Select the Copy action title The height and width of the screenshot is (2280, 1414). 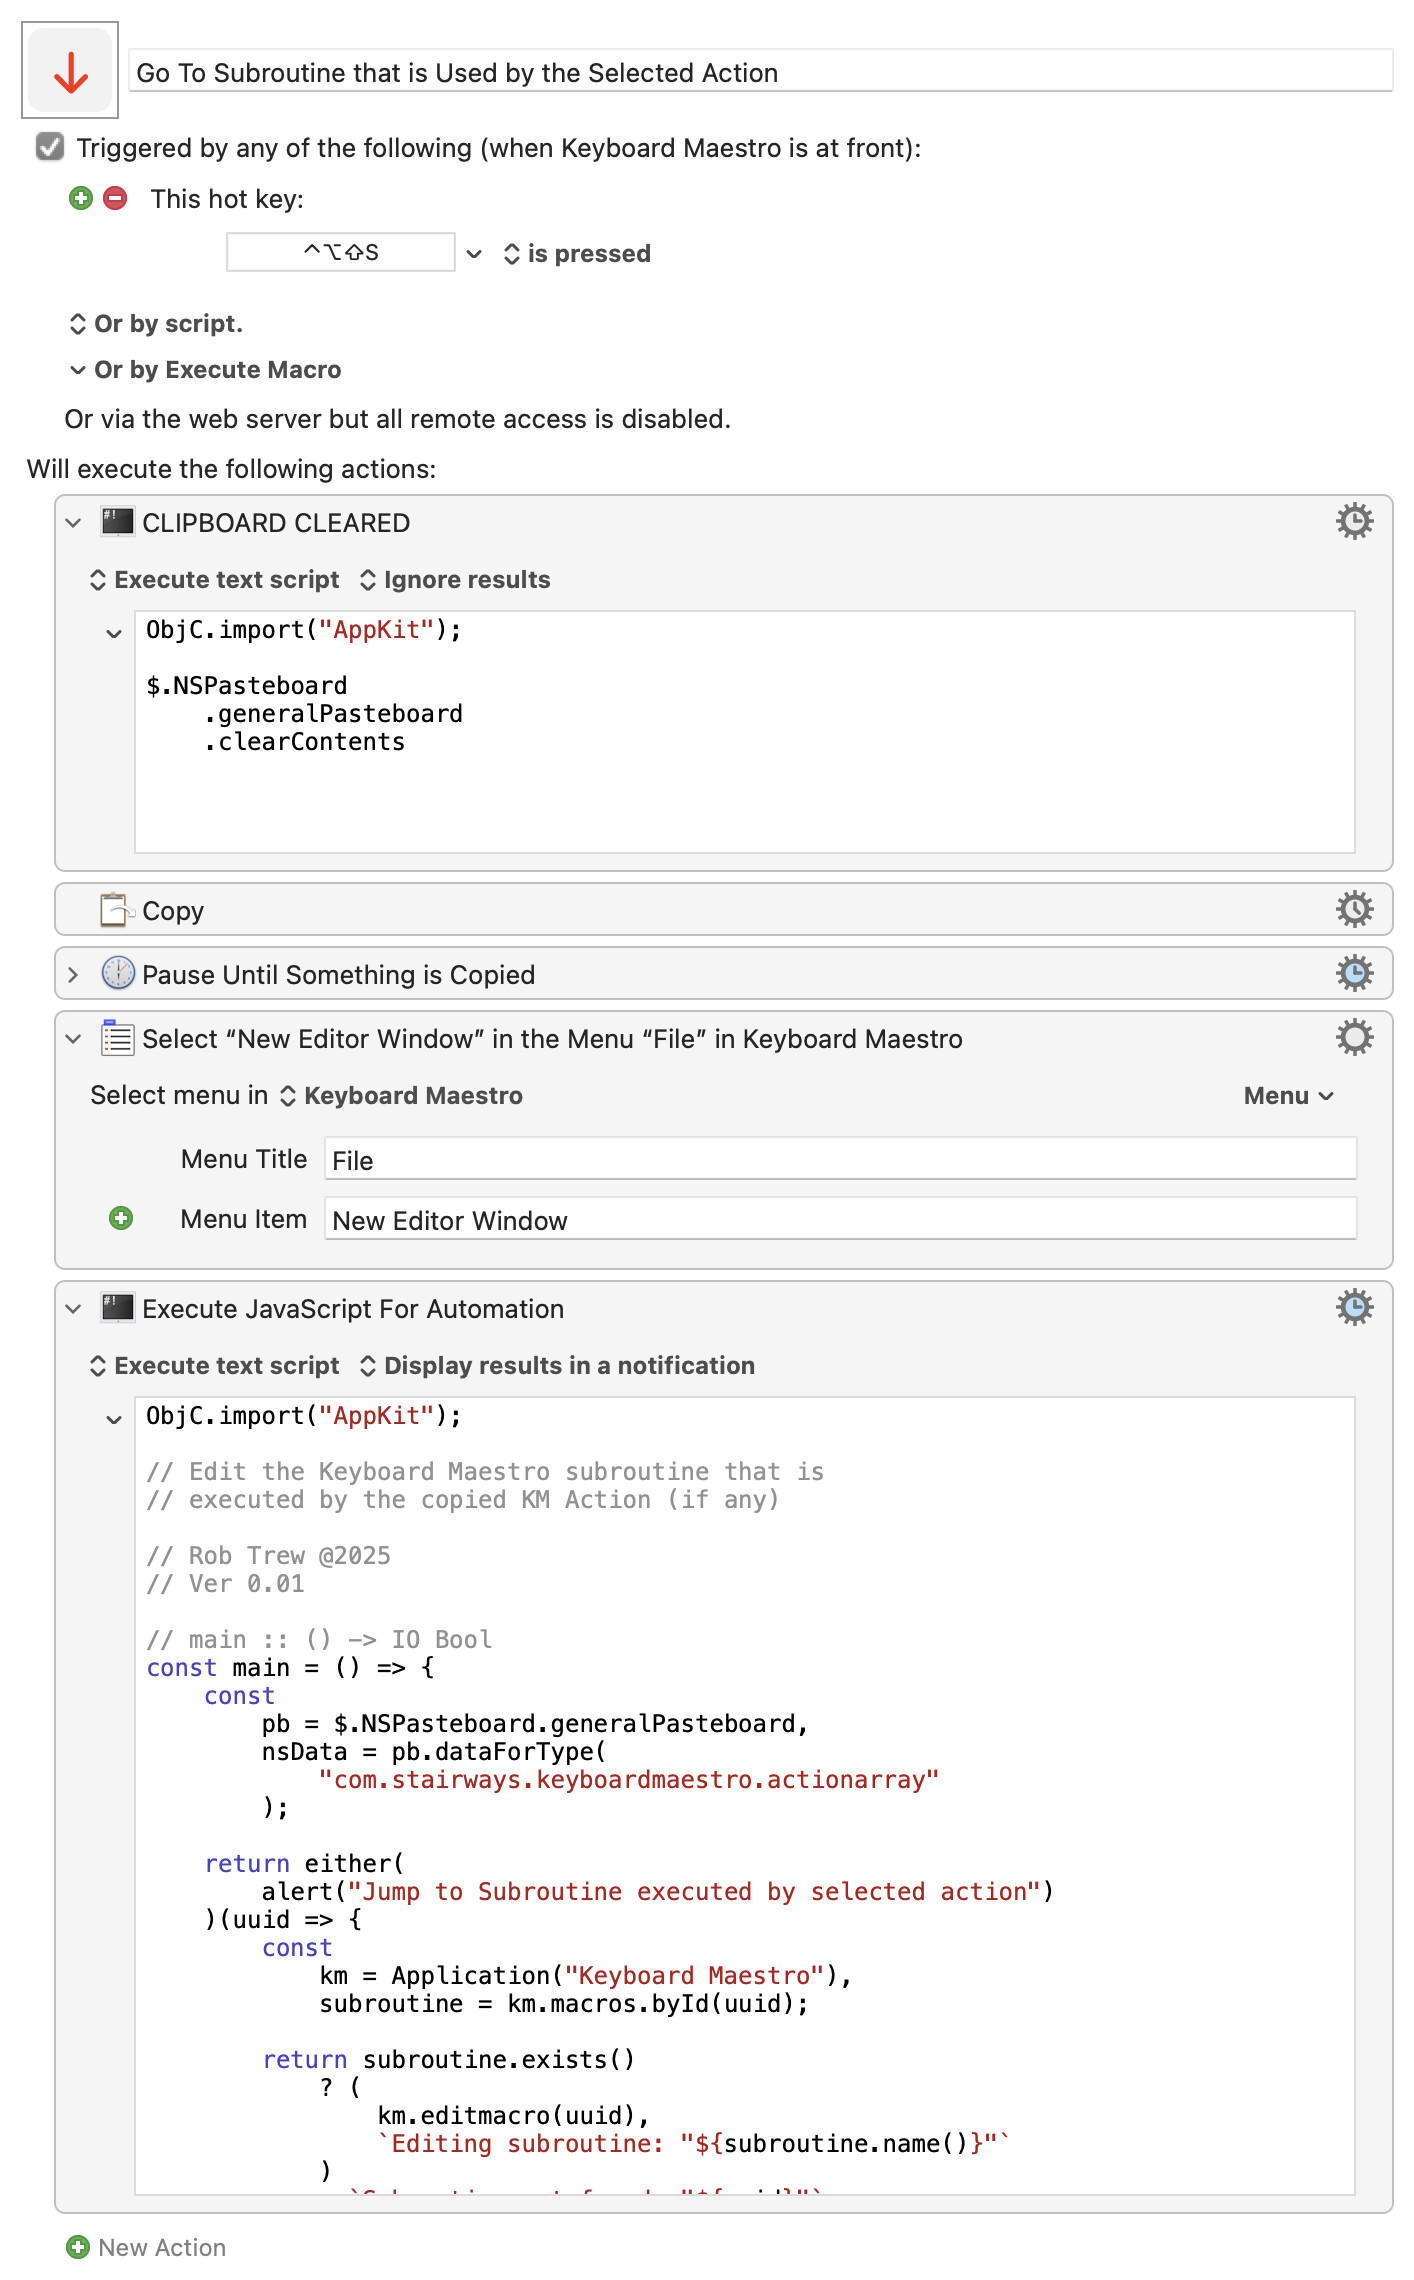(x=173, y=911)
